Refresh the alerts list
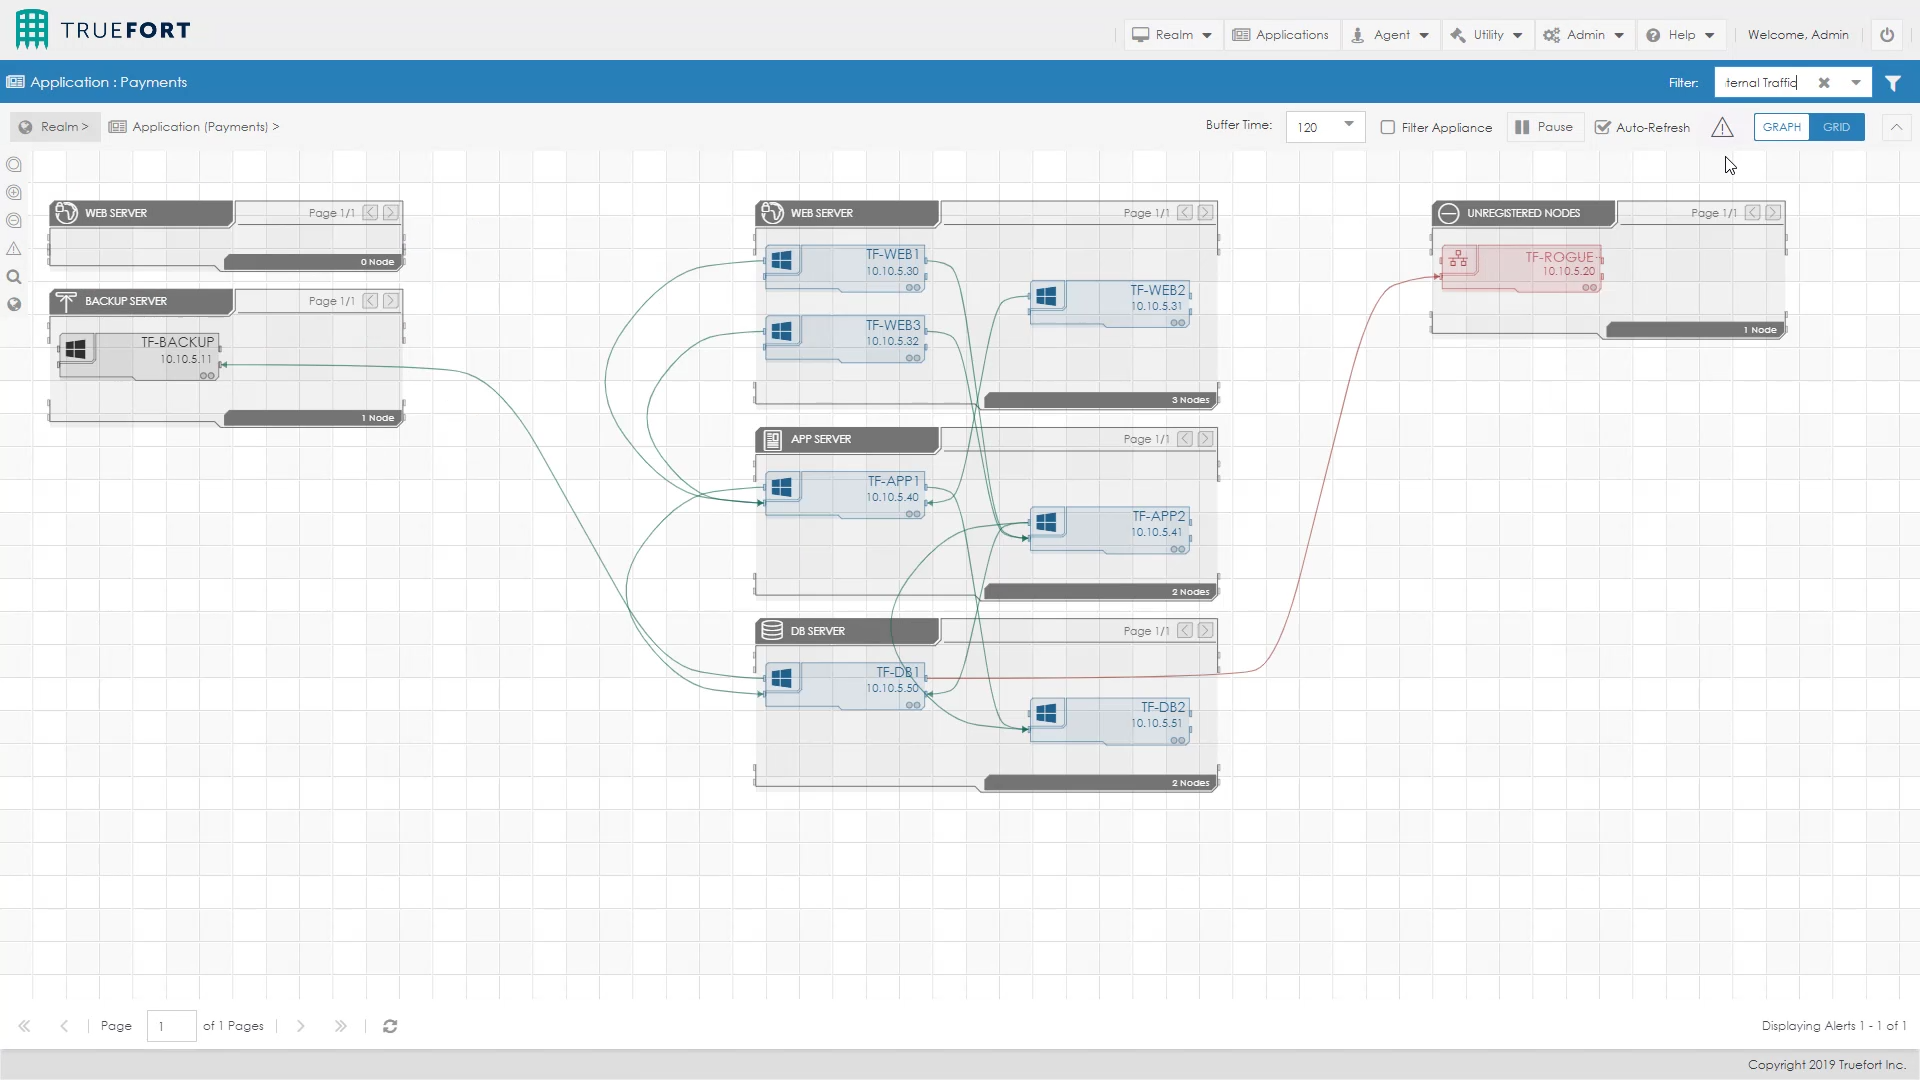The image size is (1920, 1080). [x=390, y=1026]
